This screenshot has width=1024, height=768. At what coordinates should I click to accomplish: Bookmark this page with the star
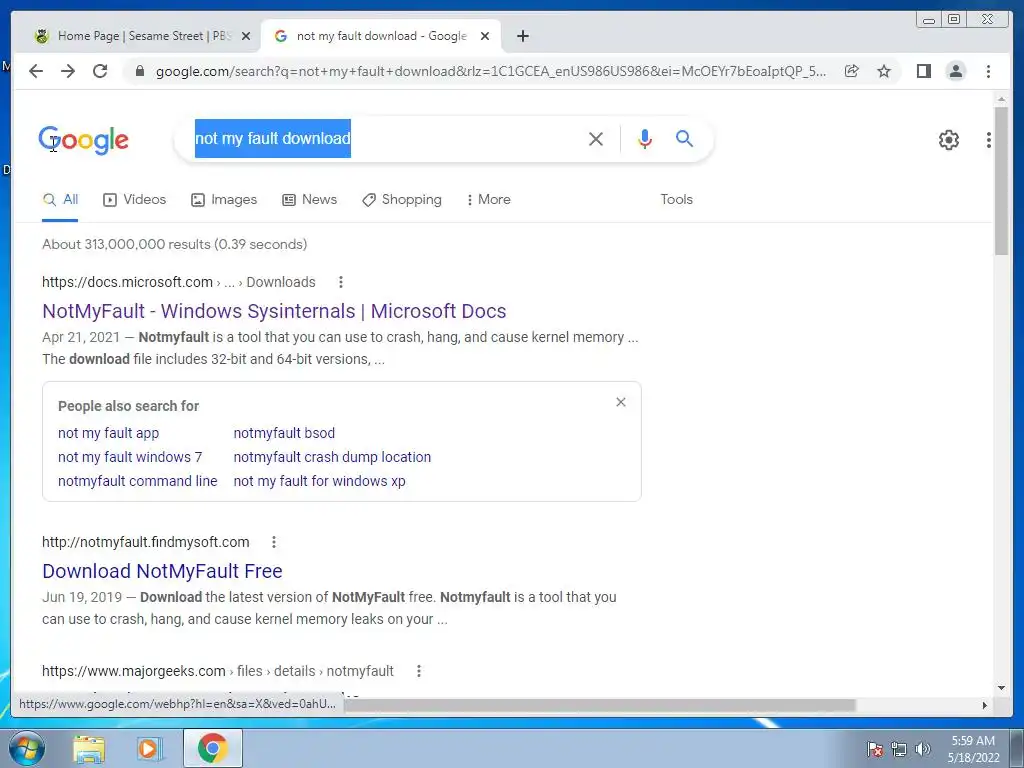(884, 71)
